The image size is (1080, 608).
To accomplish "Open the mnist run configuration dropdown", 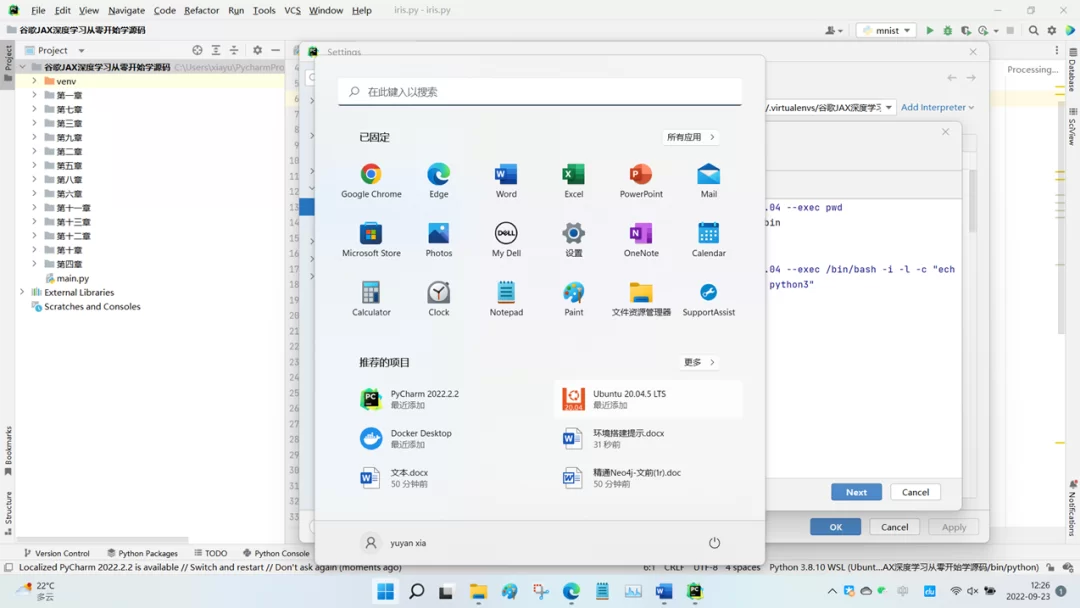I will (886, 30).
